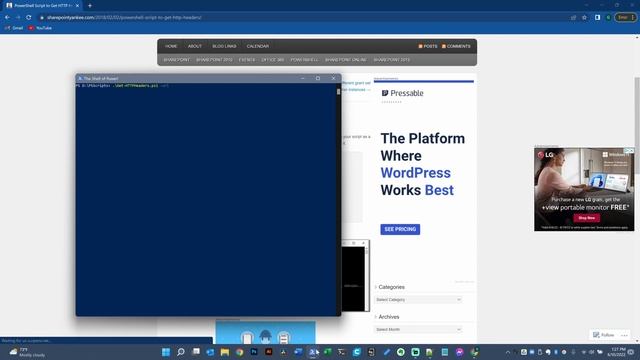Open the more options dots beside Follow
Screen dimensions: 640x360
pyautogui.click(x=624, y=335)
